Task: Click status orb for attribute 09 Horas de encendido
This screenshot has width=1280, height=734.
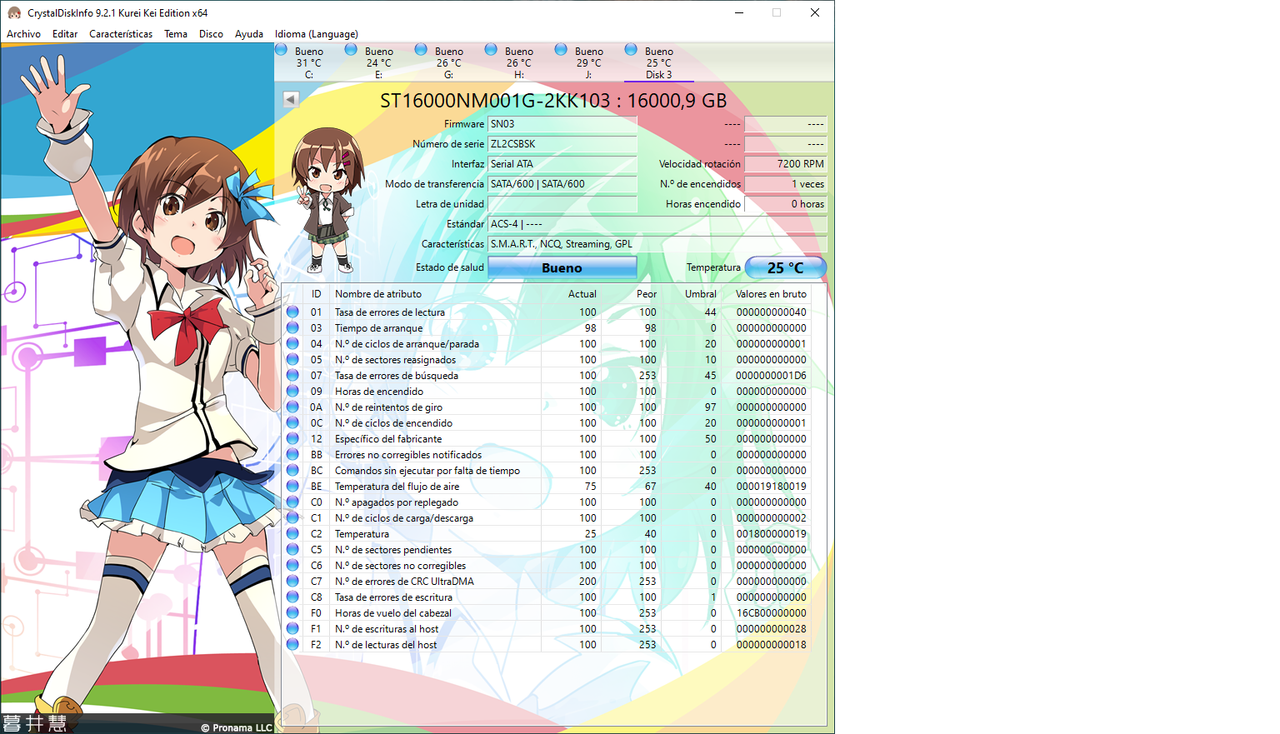Action: [293, 391]
